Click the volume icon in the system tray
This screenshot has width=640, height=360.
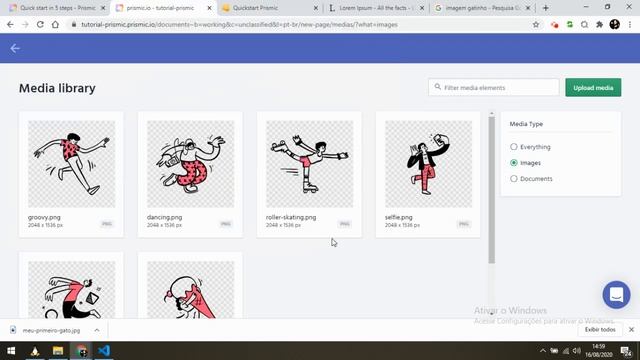[x=576, y=351]
